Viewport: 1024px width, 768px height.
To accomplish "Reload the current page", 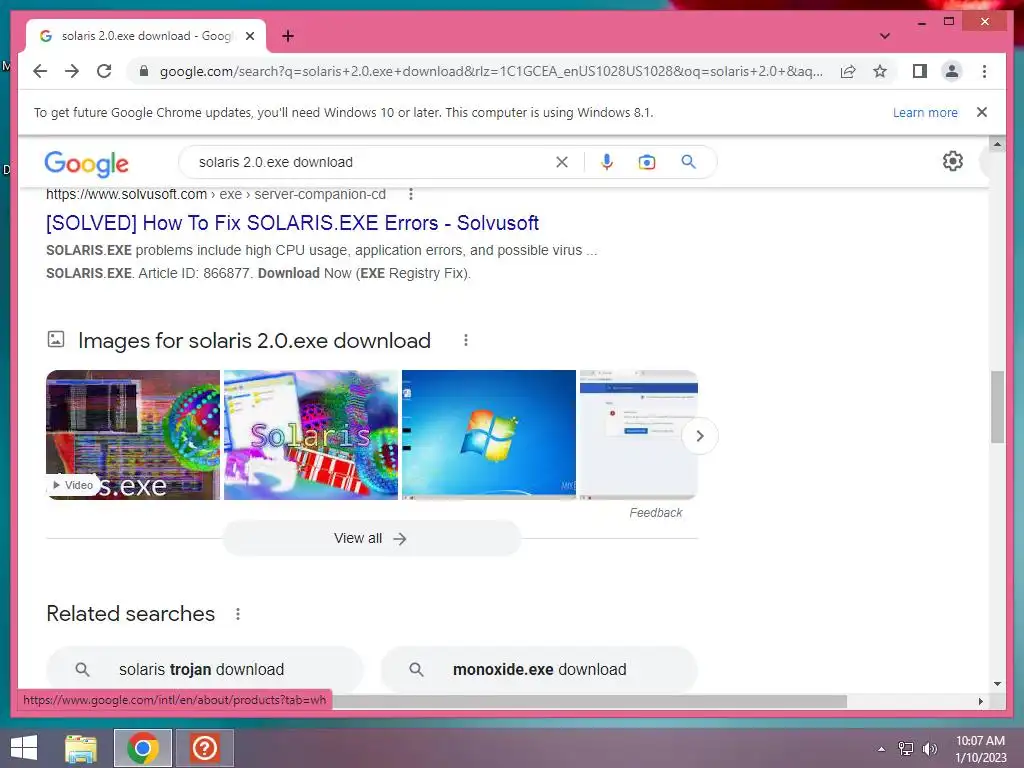I will [104, 71].
